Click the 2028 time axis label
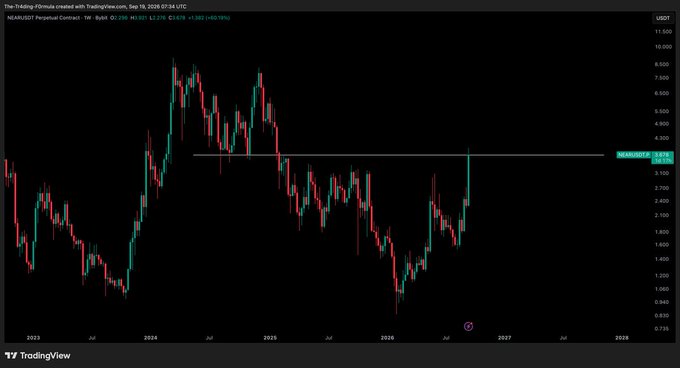Viewport: 680px width, 368px height. coord(621,338)
